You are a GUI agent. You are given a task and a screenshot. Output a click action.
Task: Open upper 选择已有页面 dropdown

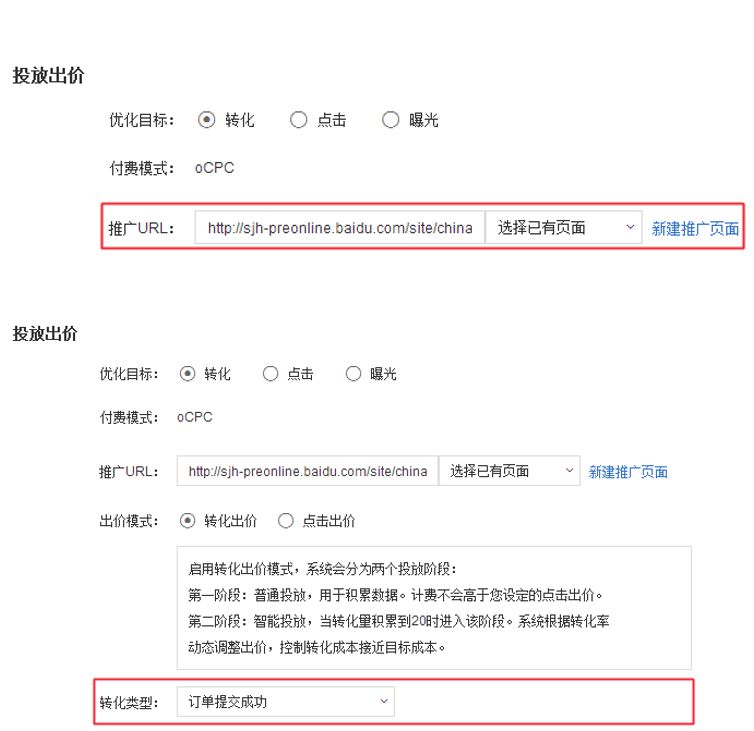(564, 227)
